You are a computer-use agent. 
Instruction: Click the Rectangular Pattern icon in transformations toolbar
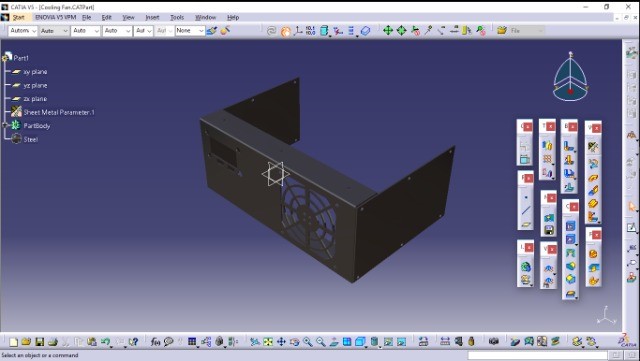[x=547, y=159]
